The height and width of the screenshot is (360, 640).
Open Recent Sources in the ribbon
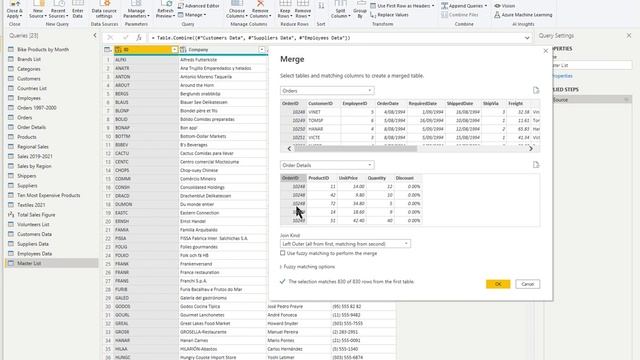click(58, 9)
